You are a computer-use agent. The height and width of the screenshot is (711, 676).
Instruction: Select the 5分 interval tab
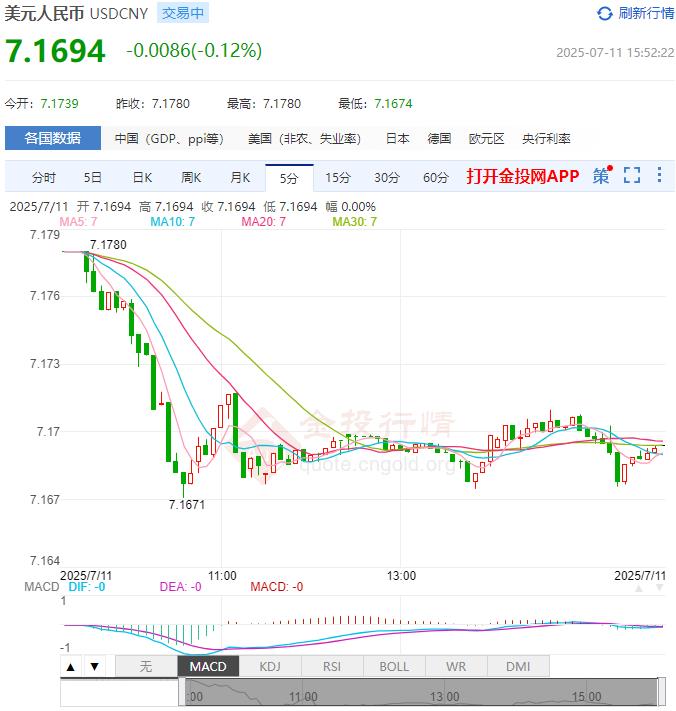coord(289,178)
